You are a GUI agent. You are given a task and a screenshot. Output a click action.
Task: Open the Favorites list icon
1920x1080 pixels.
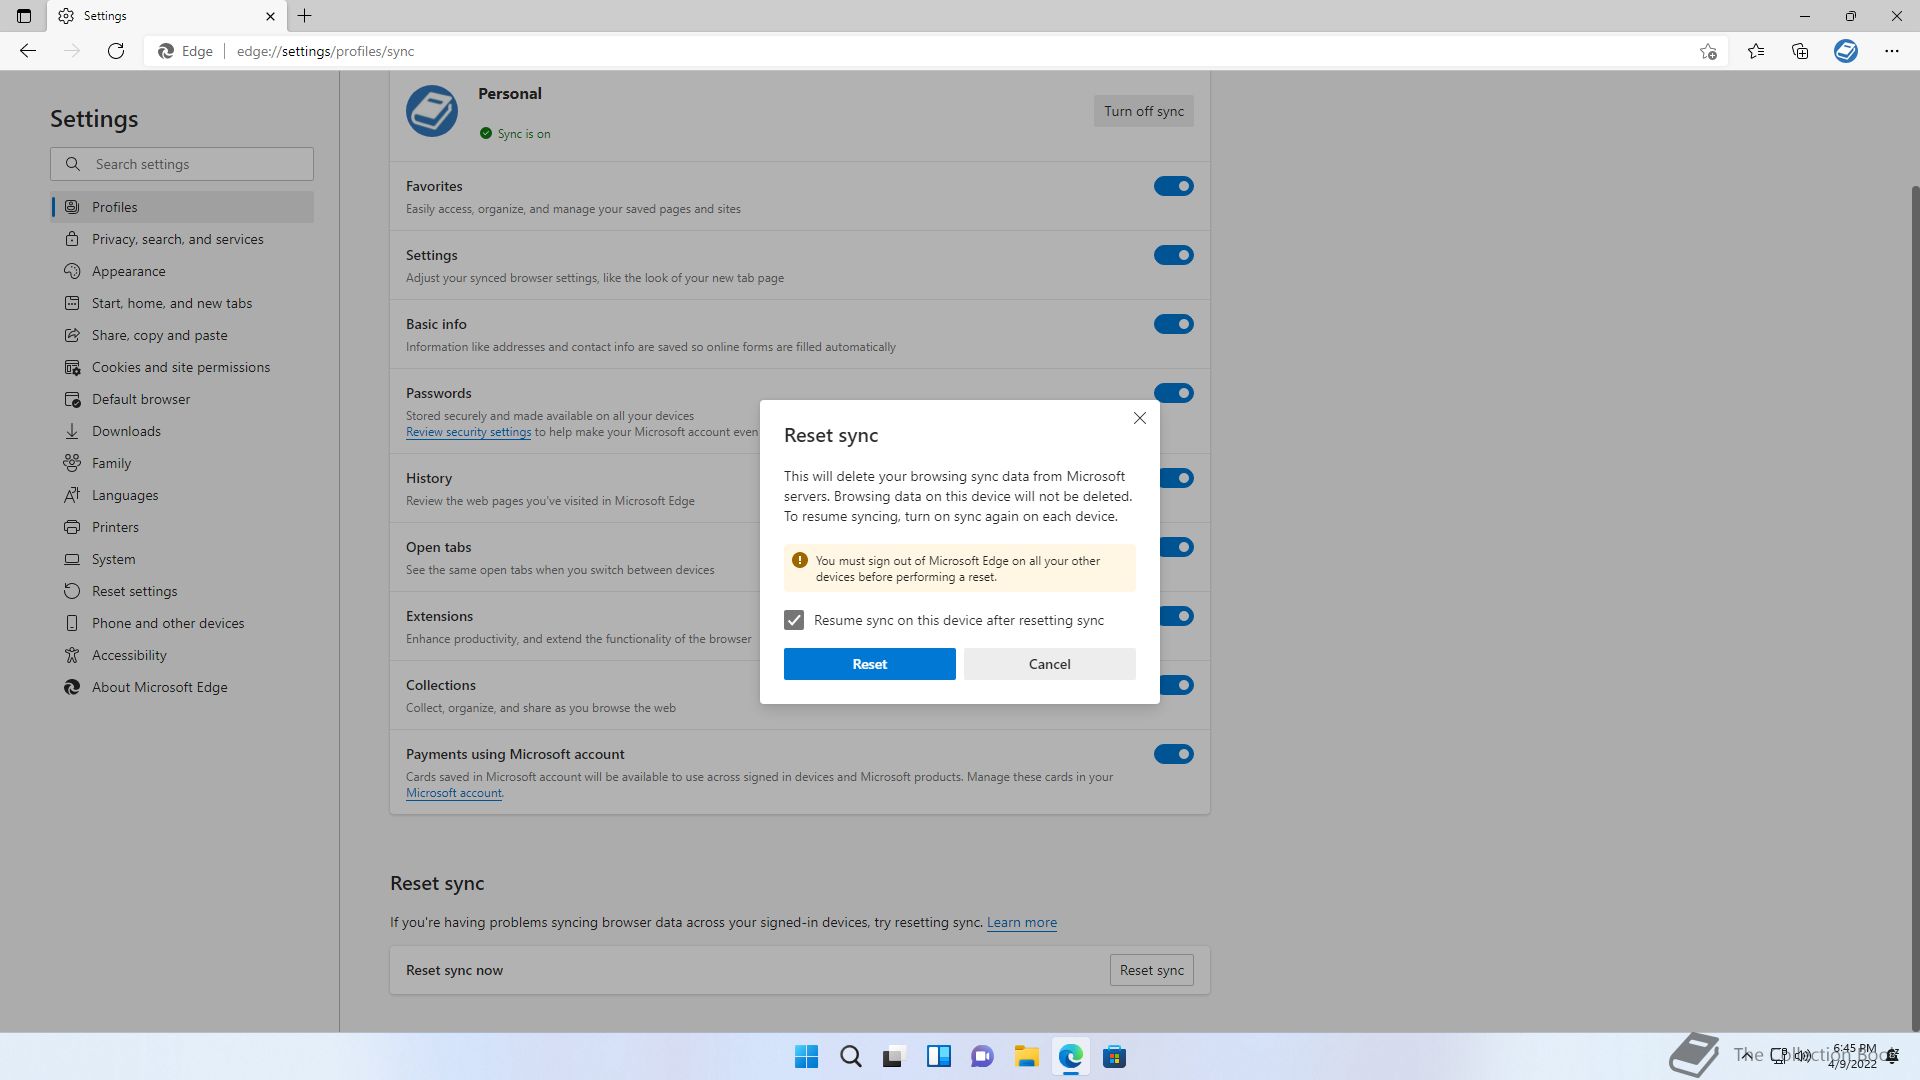pos(1756,51)
